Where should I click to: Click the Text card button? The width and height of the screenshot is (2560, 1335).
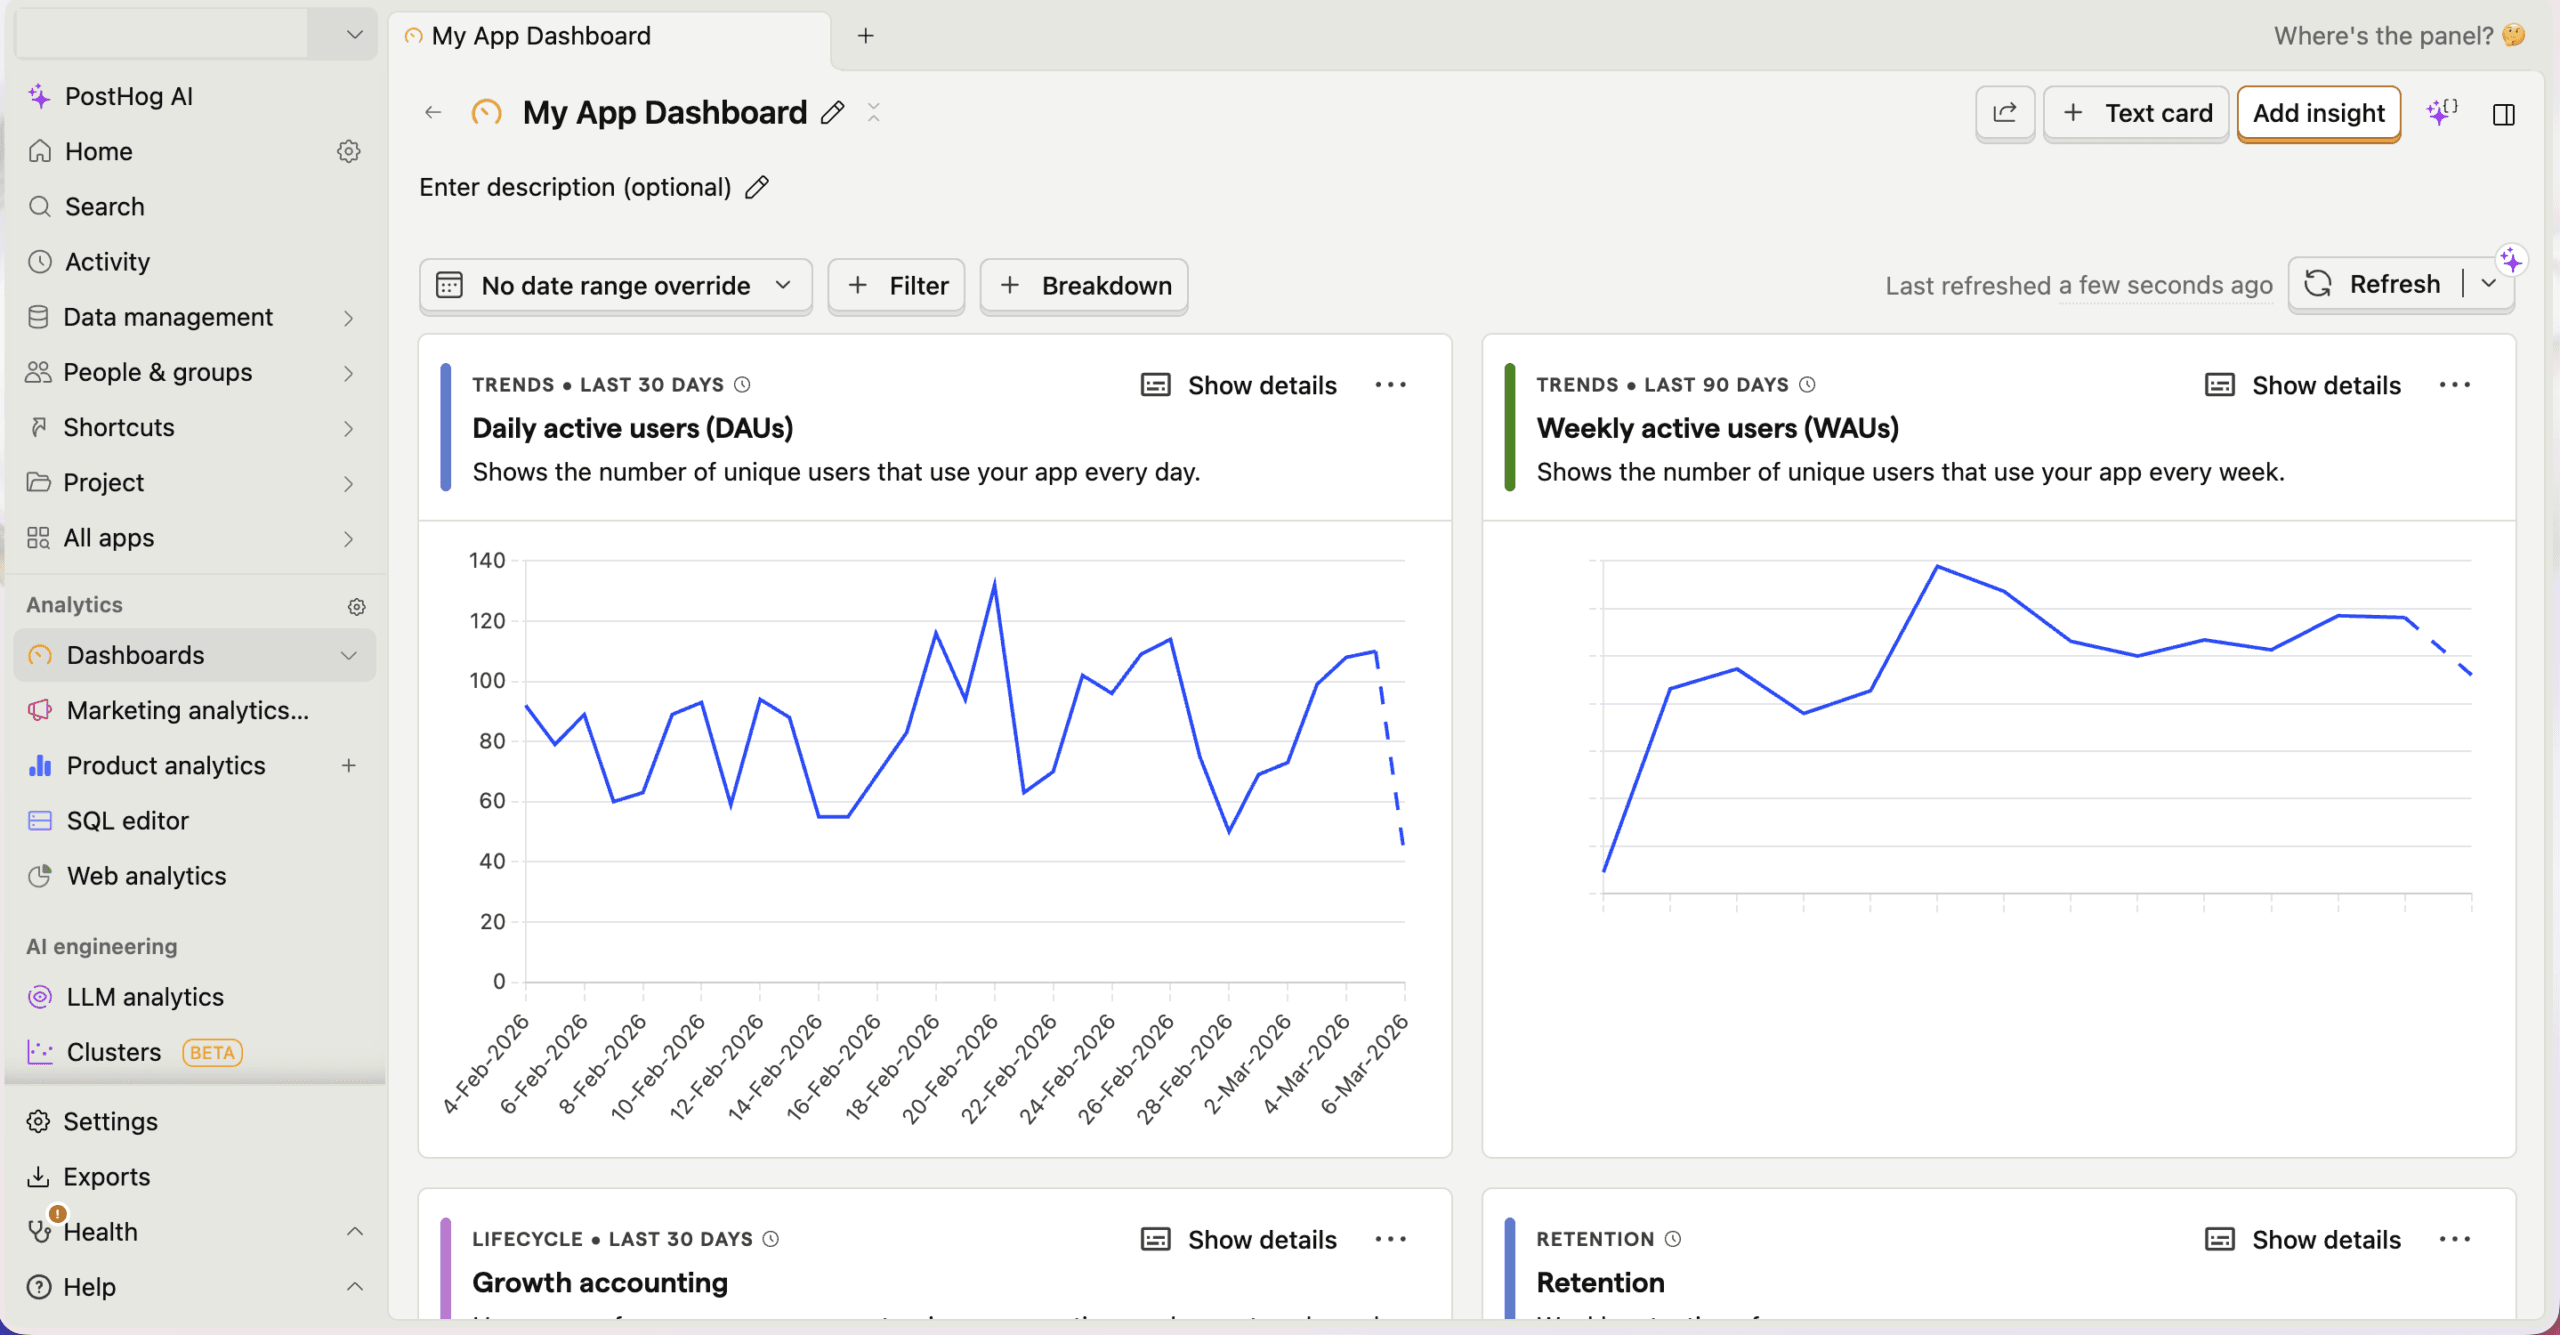tap(2136, 113)
